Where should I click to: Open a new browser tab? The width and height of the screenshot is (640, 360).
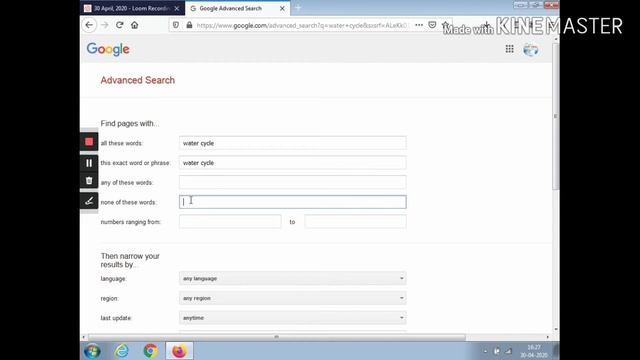pyautogui.click(x=298, y=8)
